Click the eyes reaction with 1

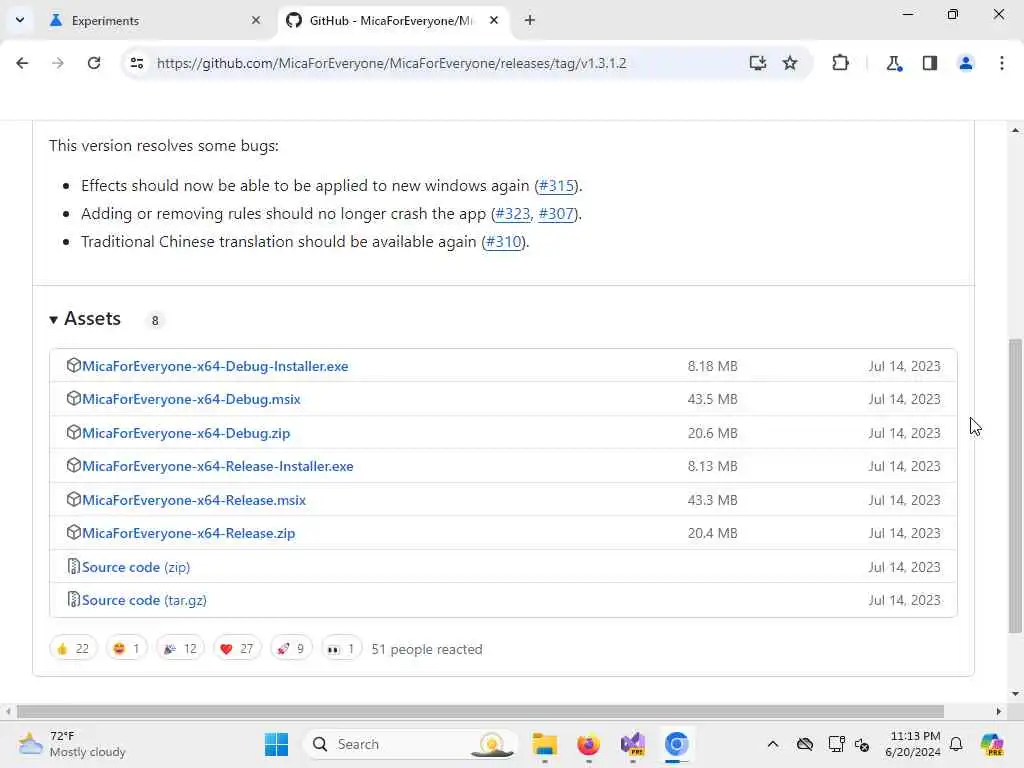[342, 648]
